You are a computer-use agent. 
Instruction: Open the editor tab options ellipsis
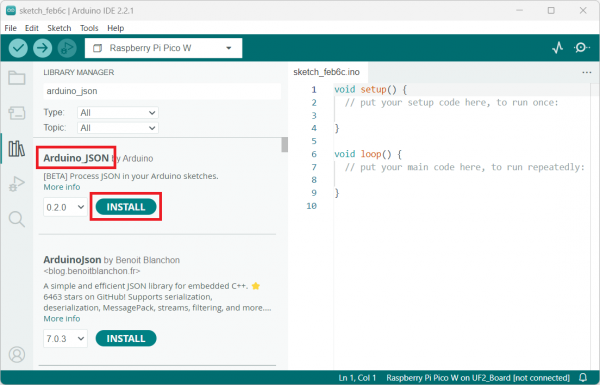(x=587, y=72)
